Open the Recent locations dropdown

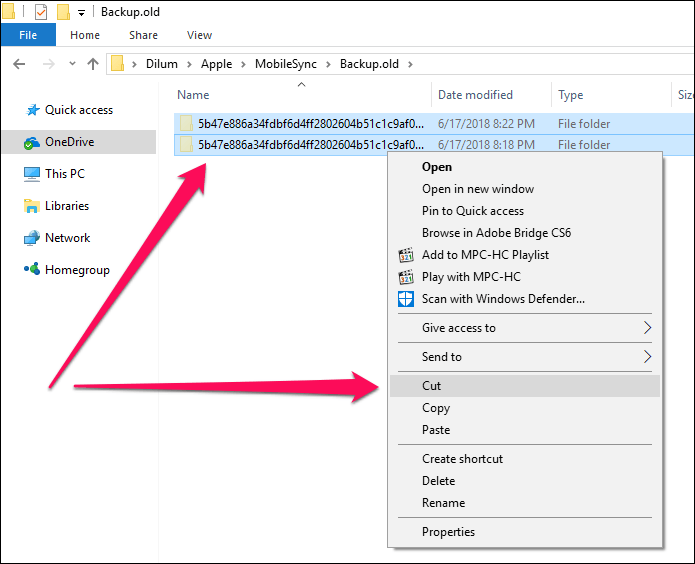[x=72, y=64]
